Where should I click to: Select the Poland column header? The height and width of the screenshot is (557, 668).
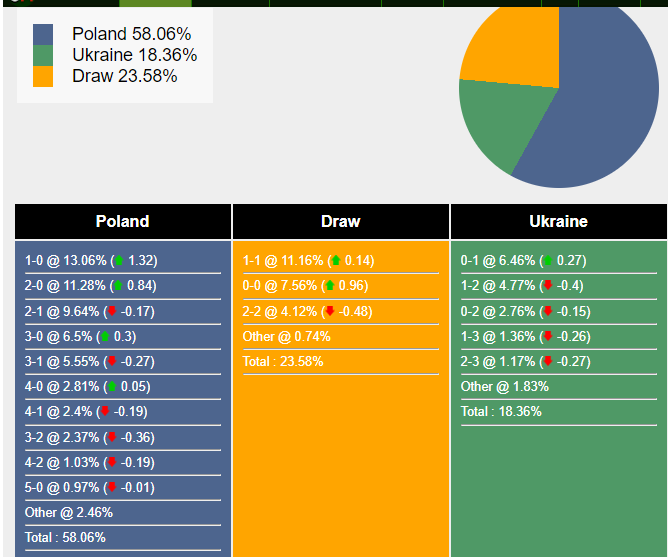pyautogui.click(x=123, y=222)
